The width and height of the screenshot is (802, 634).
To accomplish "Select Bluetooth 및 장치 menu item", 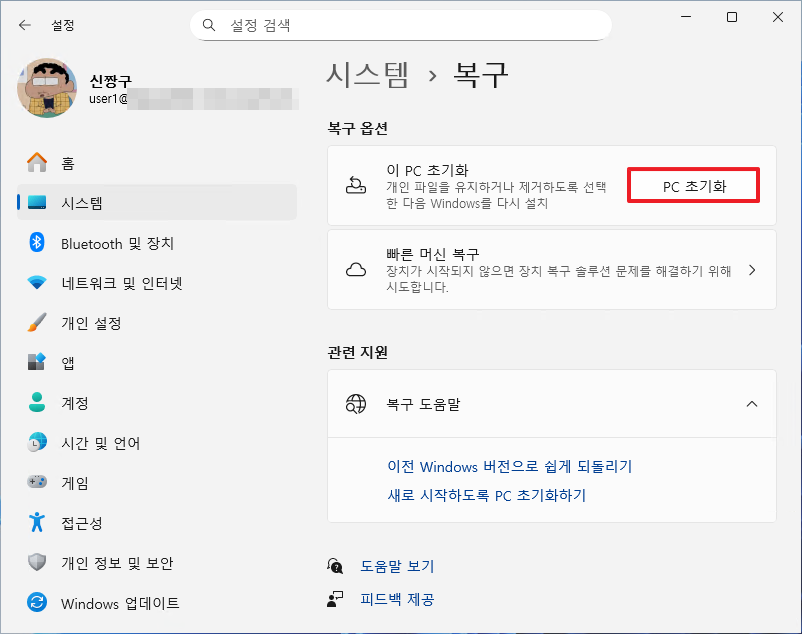I will click(157, 243).
